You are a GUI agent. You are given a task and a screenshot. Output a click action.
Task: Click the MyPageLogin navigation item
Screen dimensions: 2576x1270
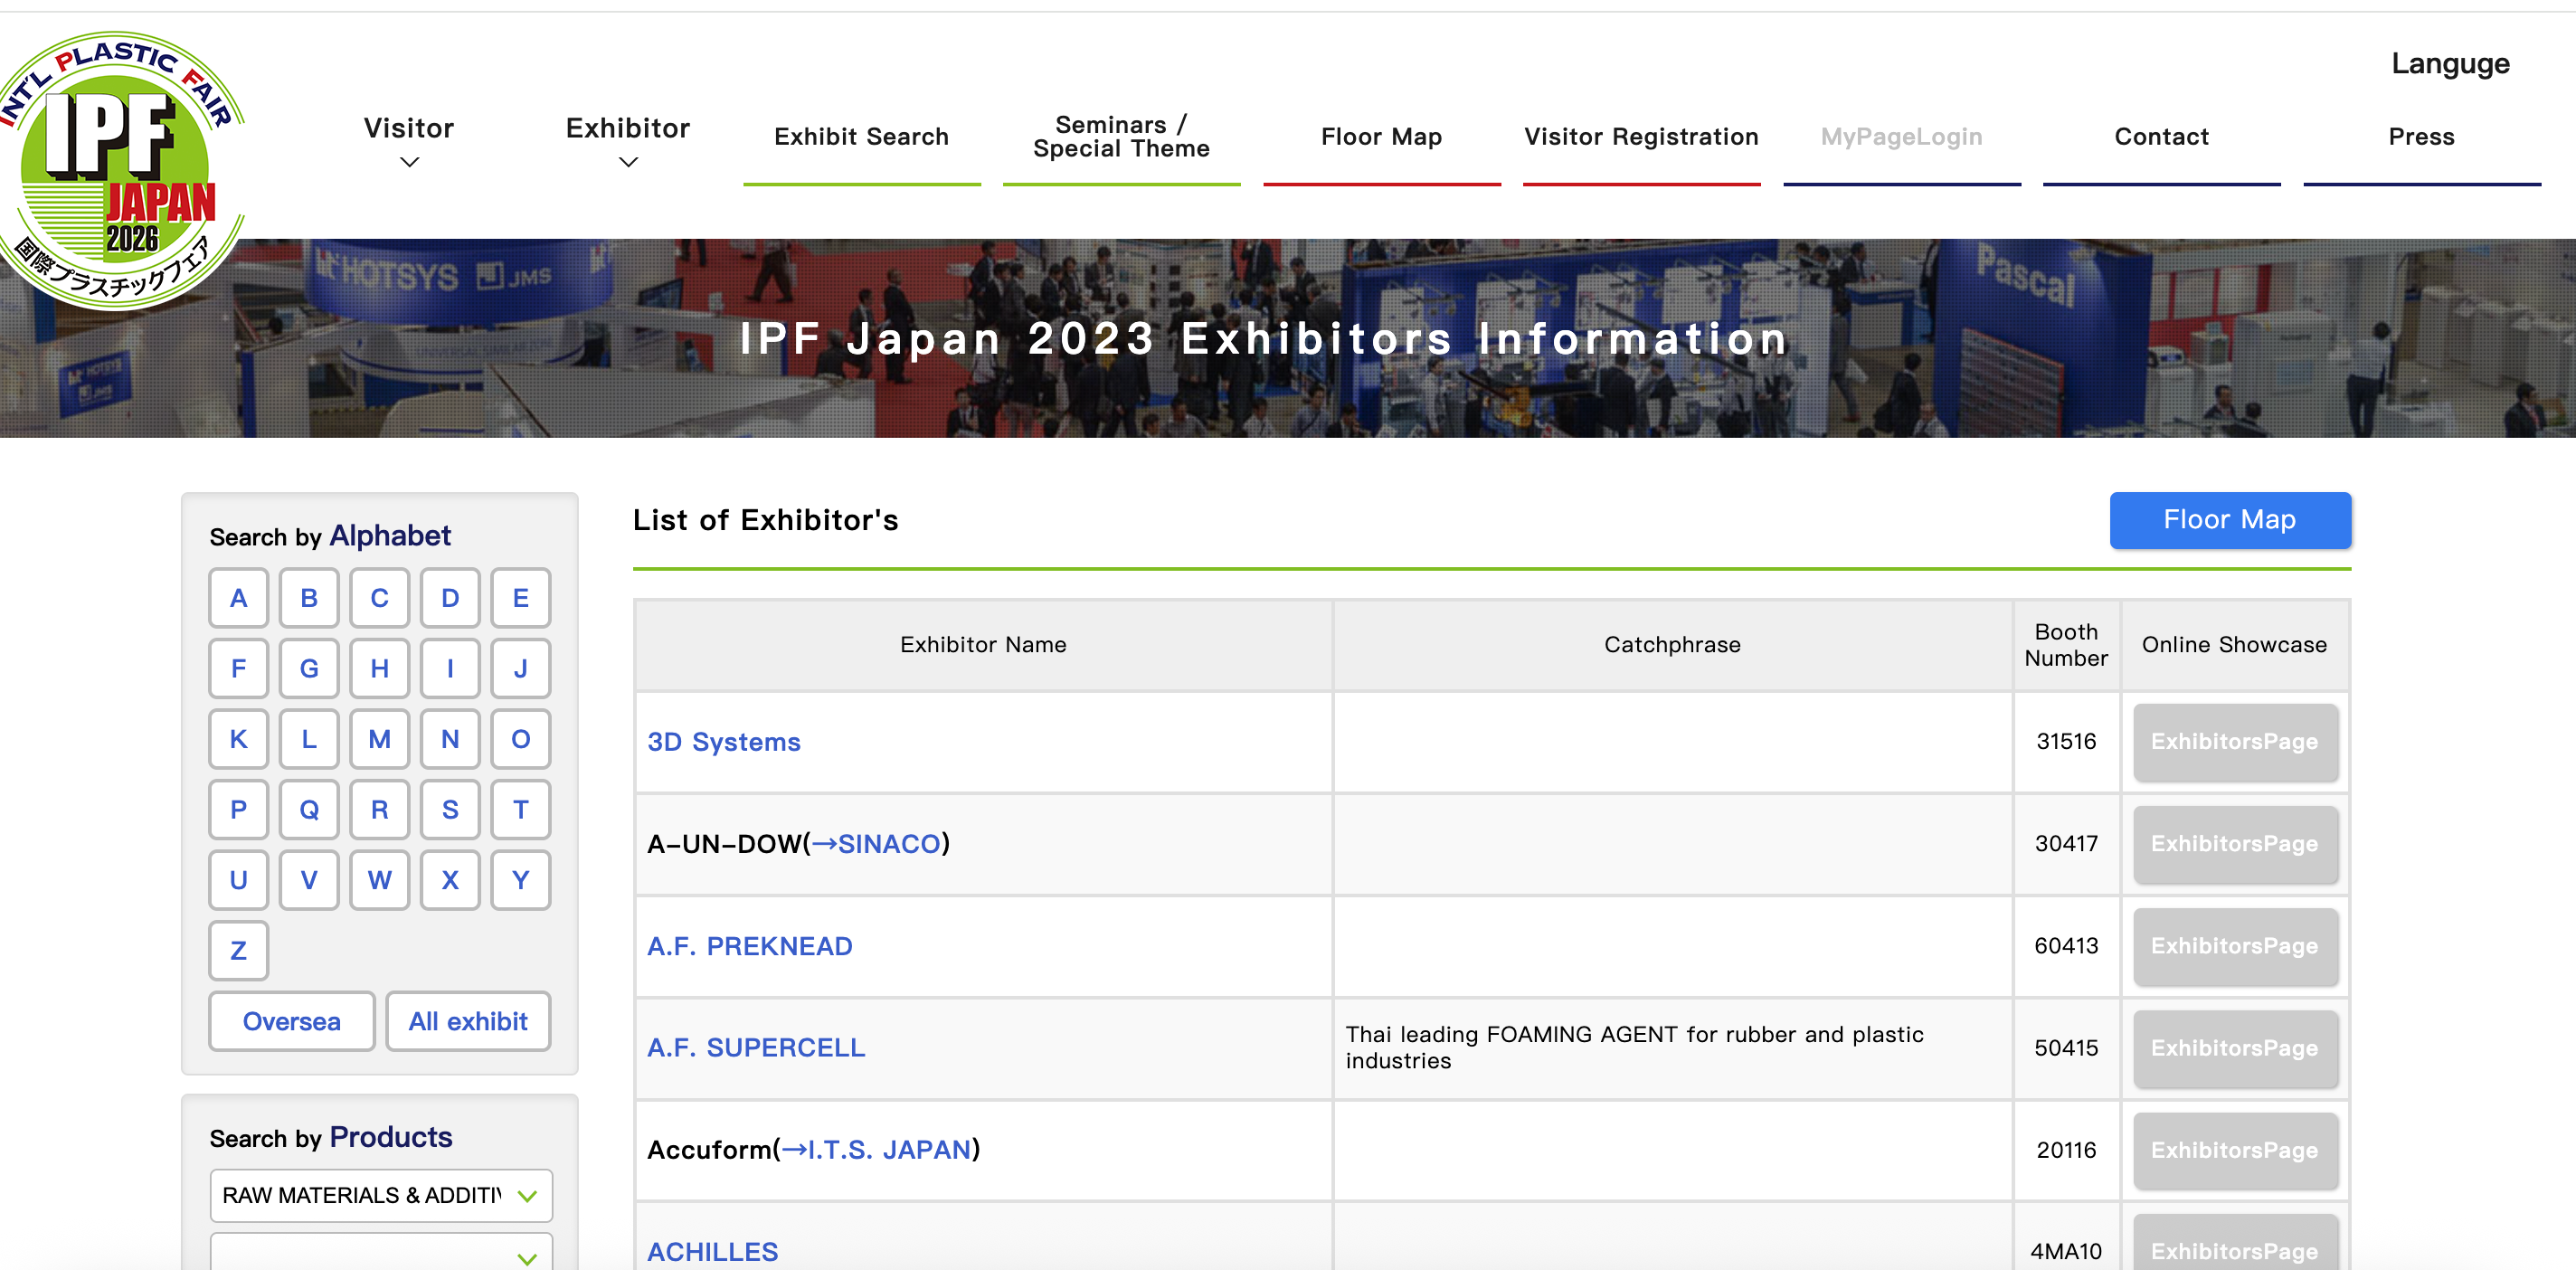point(1900,137)
